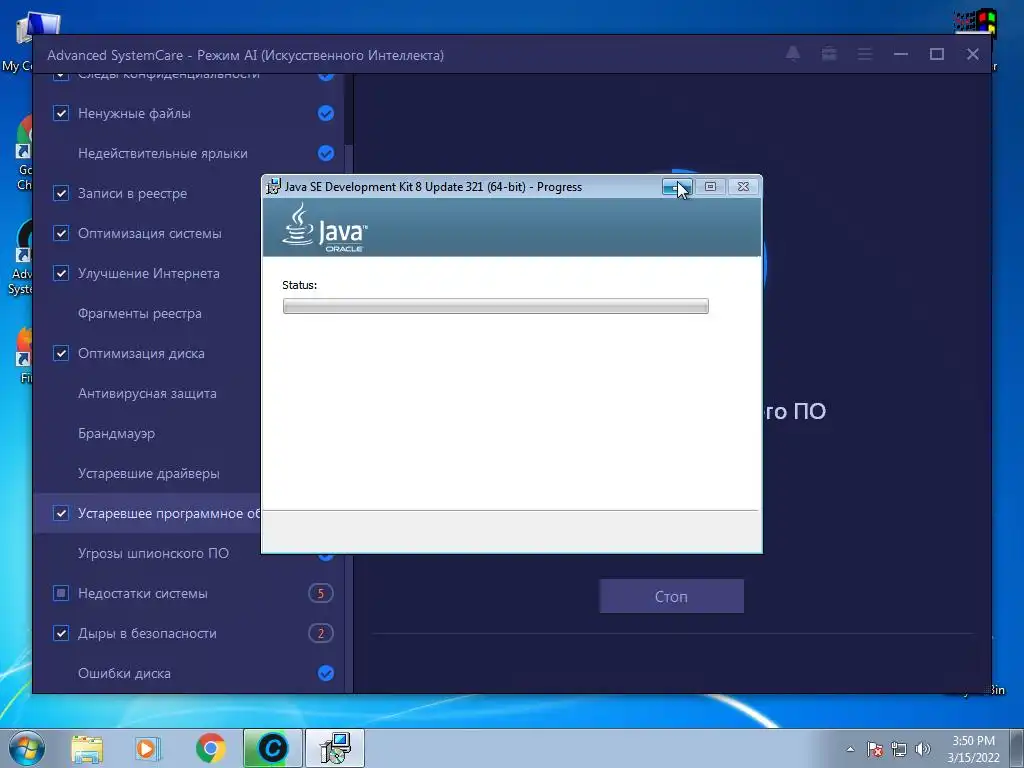The width and height of the screenshot is (1024, 768).
Task: Select Антивирусная защита list item
Action: coord(149,393)
